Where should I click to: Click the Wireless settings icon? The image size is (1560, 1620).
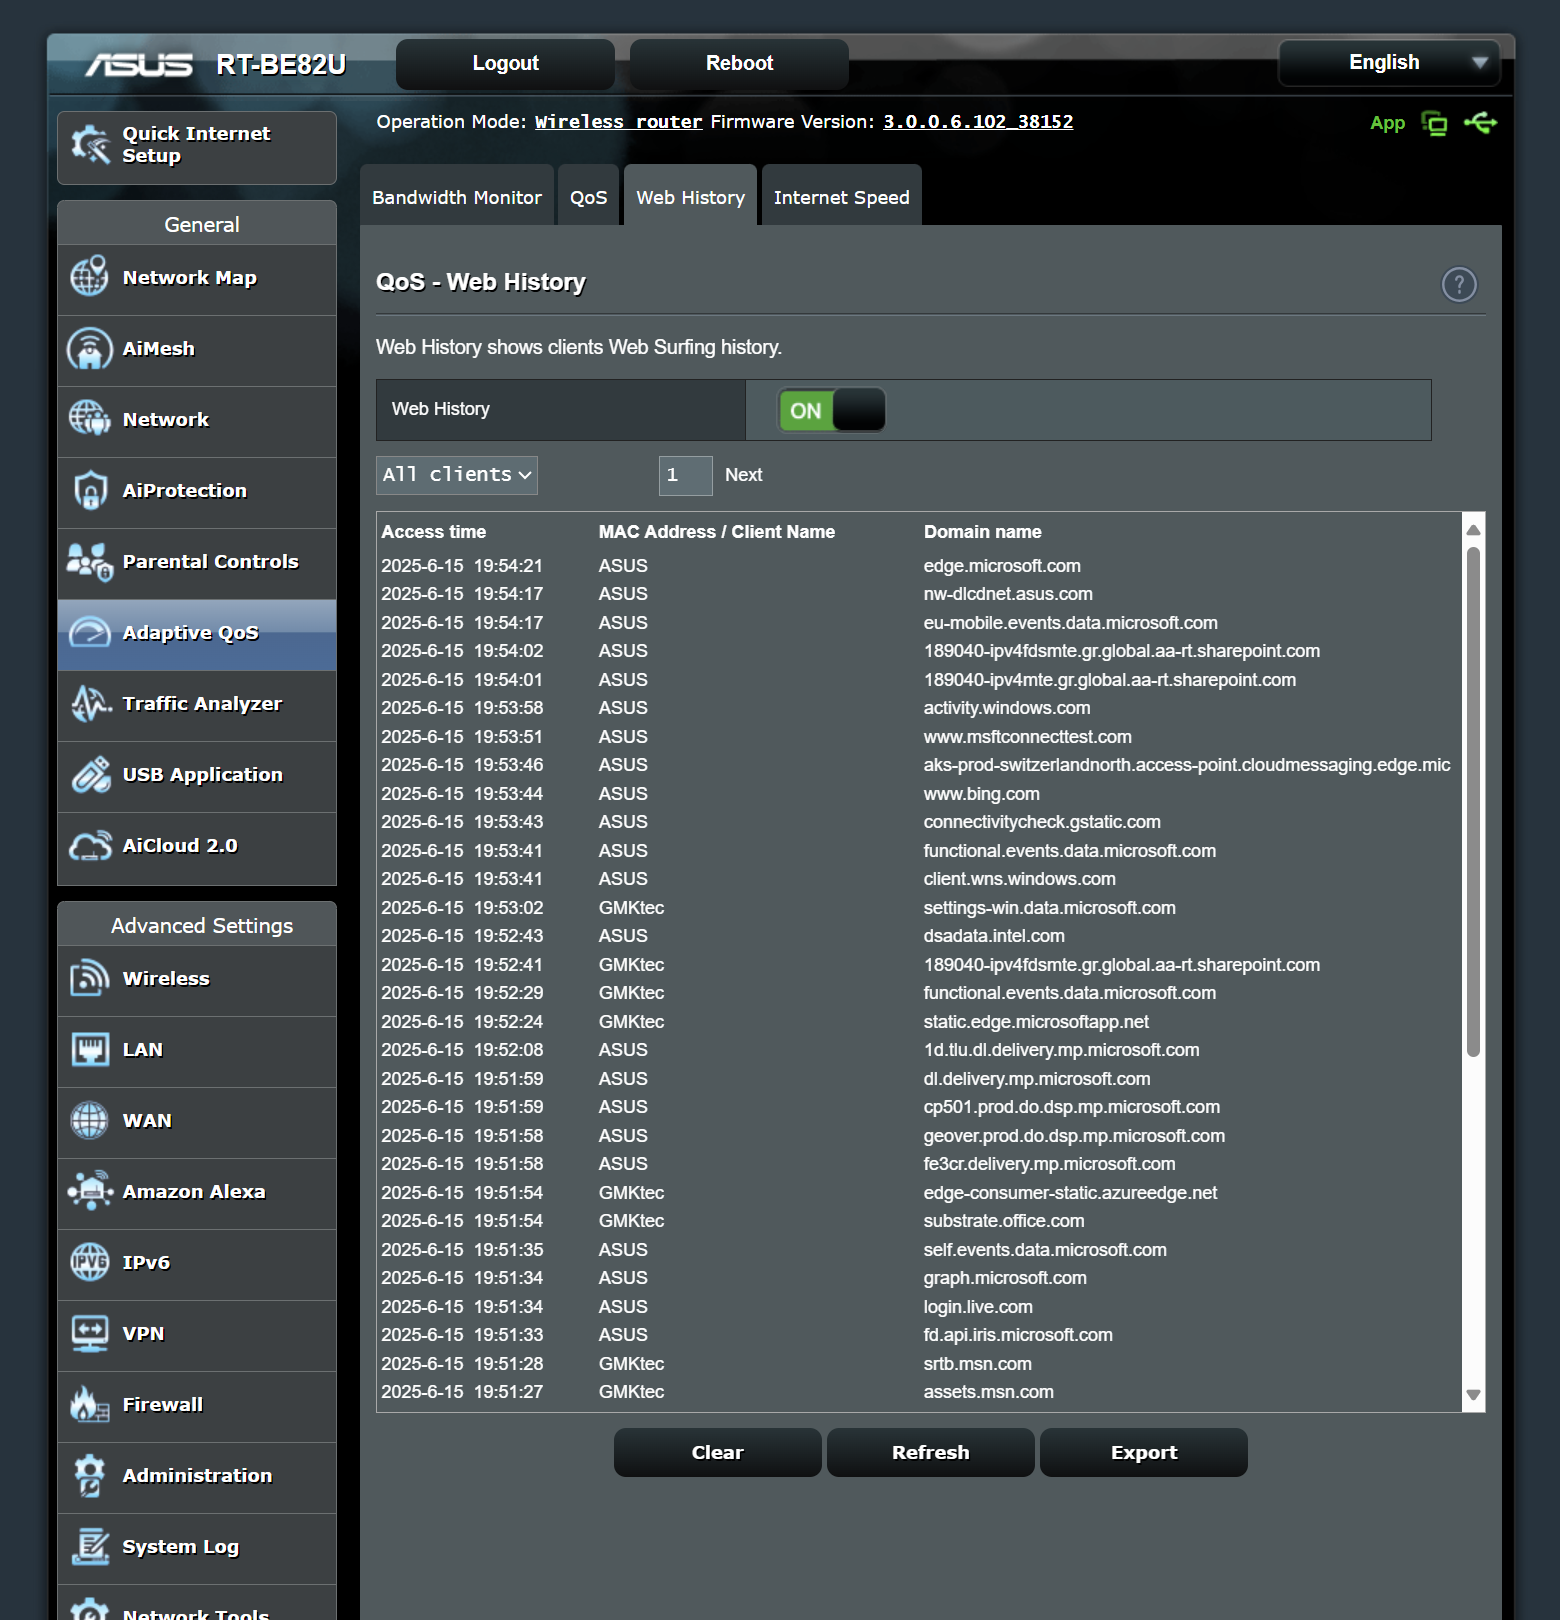[x=90, y=978]
